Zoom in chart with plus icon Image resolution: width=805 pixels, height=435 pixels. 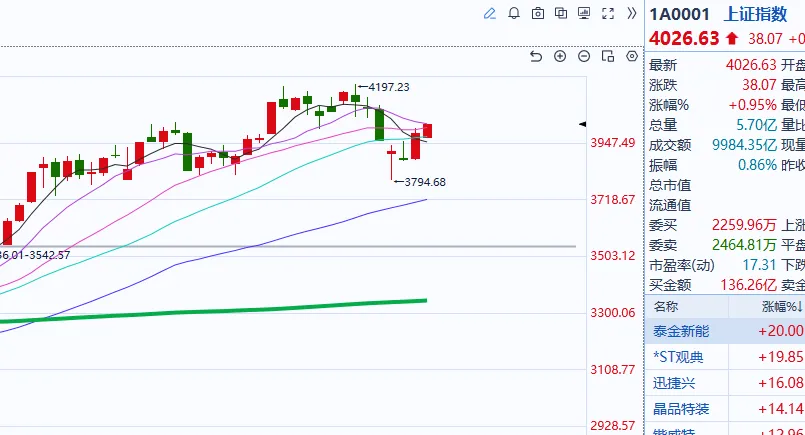[x=560, y=56]
